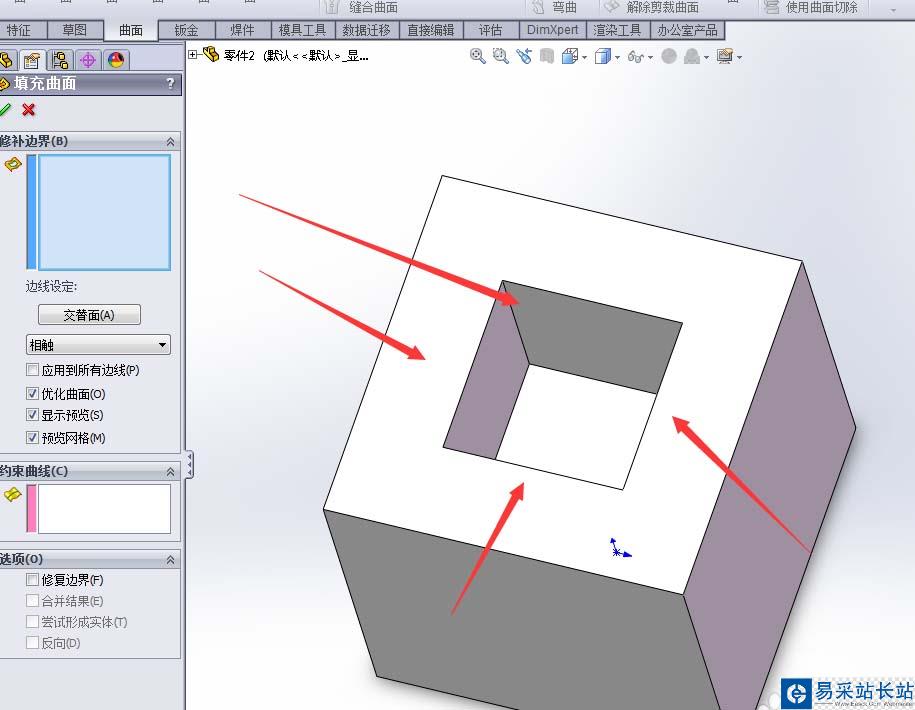This screenshot has height=710, width=915.
Task: Collapse the 选项 section
Action: pyautogui.click(x=170, y=559)
